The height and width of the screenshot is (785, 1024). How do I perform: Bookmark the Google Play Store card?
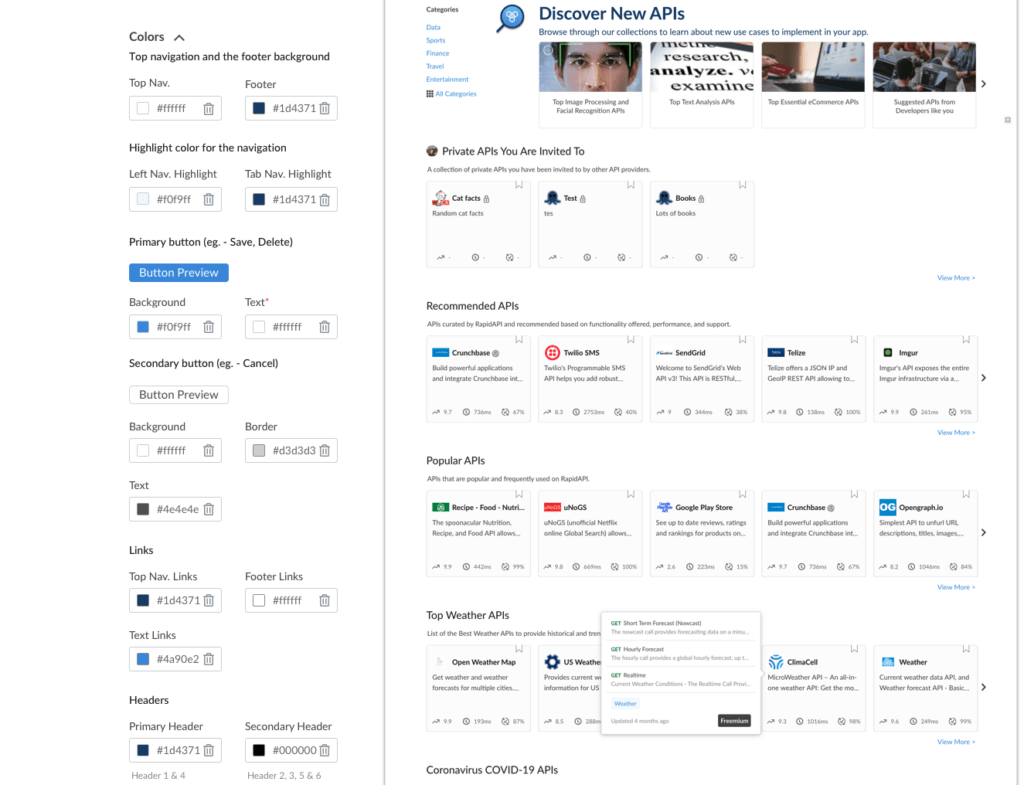pyautogui.click(x=743, y=495)
